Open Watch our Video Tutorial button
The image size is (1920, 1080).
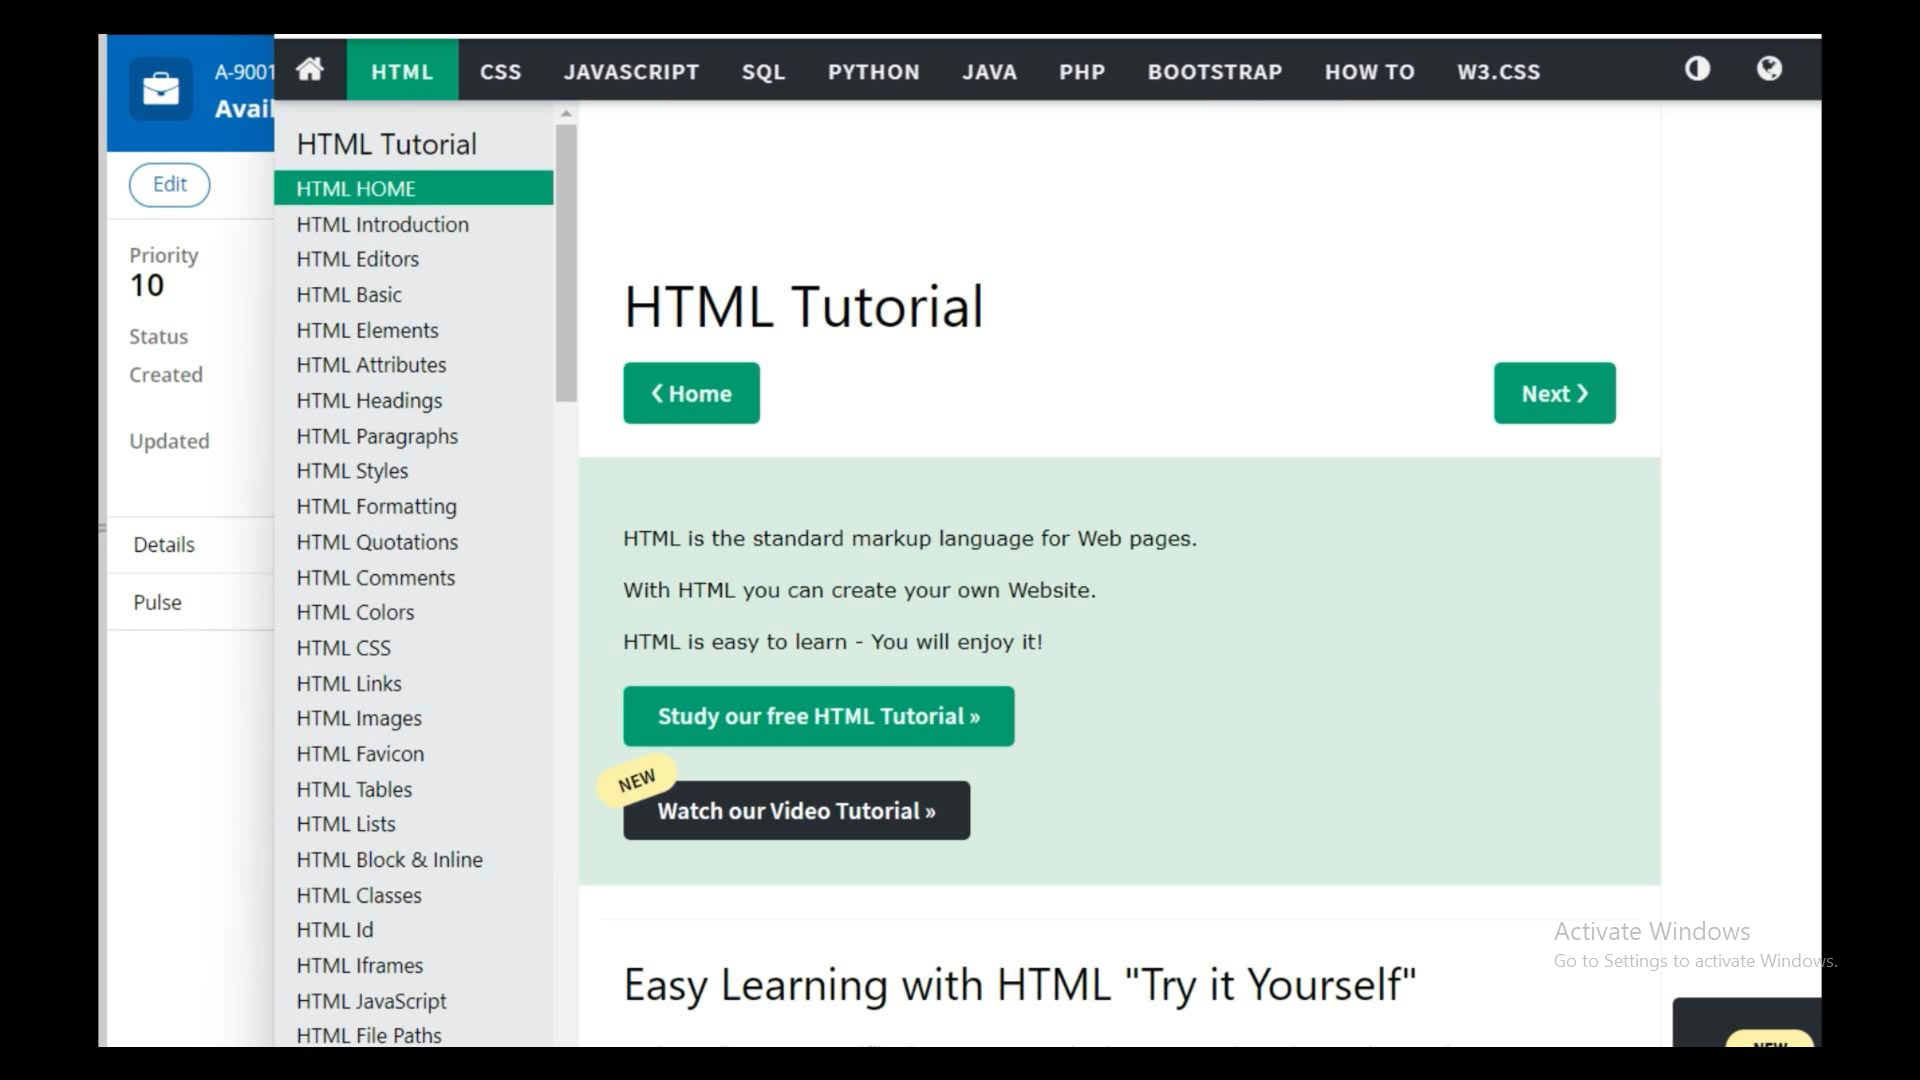(x=796, y=811)
